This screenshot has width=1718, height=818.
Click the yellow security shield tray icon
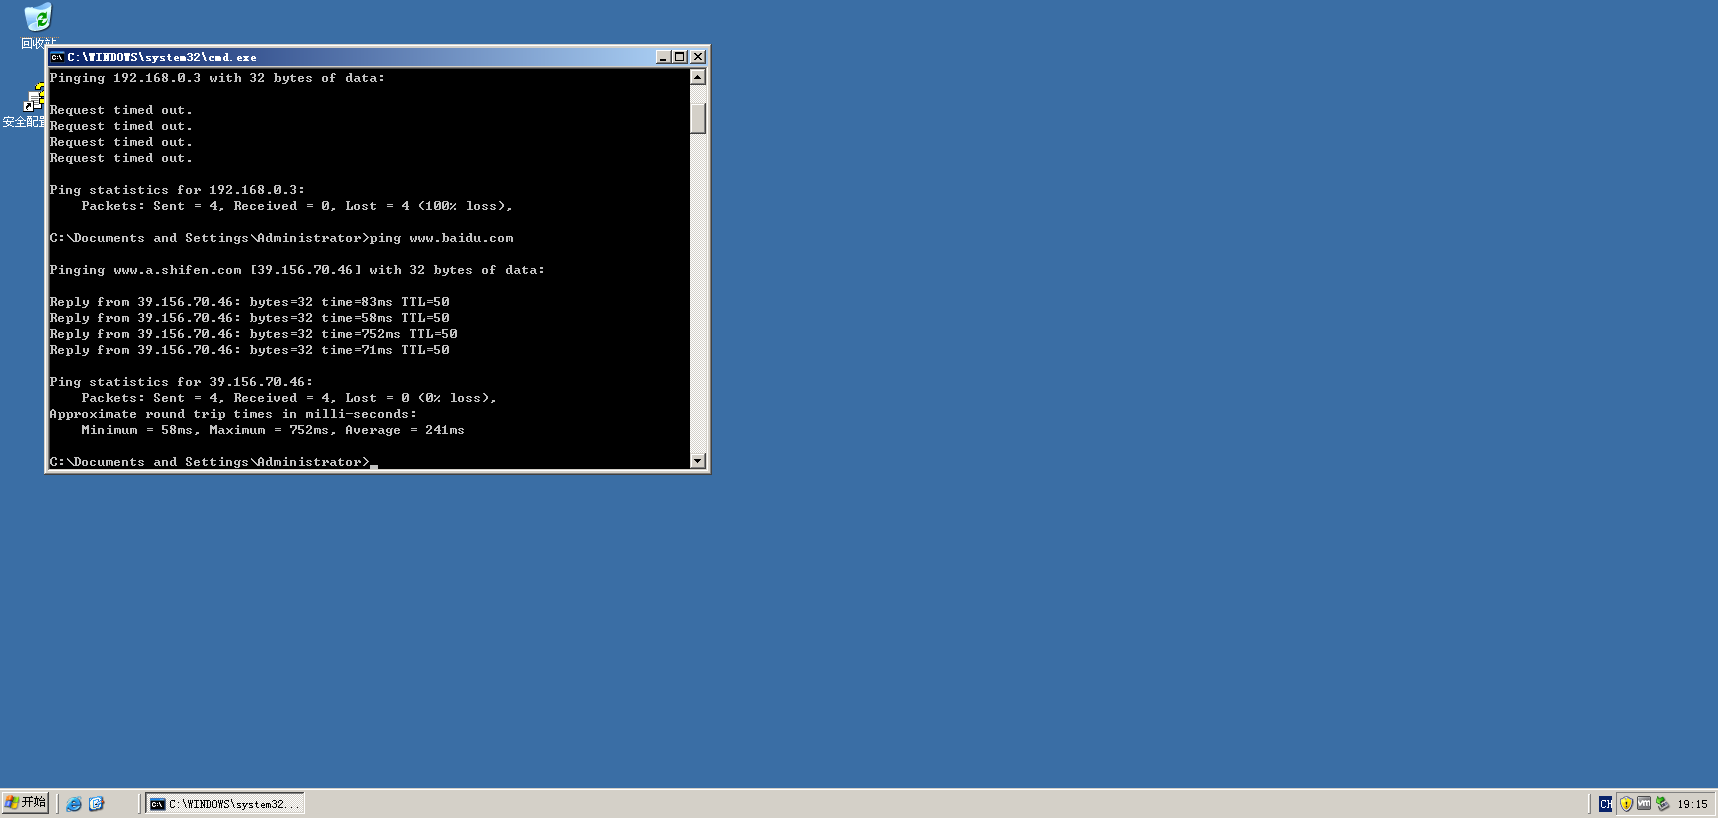pos(1626,804)
